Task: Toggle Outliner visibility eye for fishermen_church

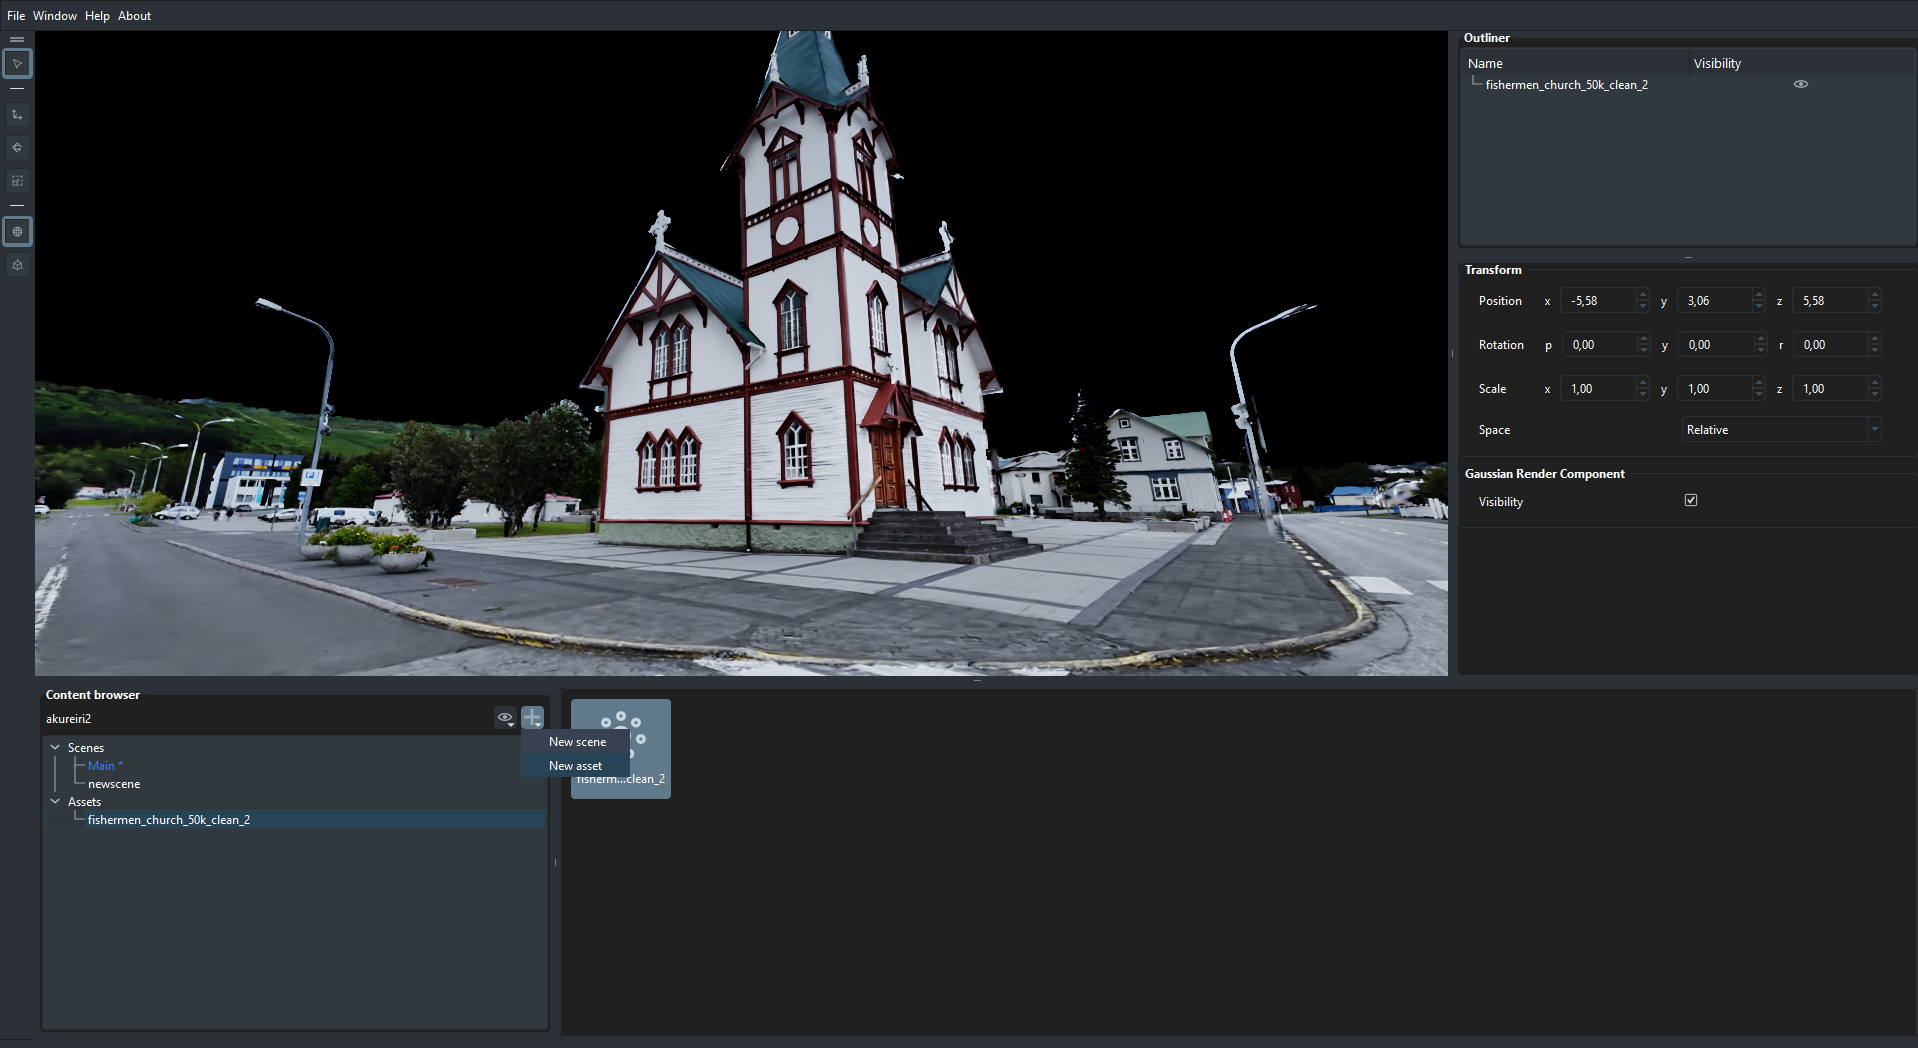Action: click(1800, 85)
